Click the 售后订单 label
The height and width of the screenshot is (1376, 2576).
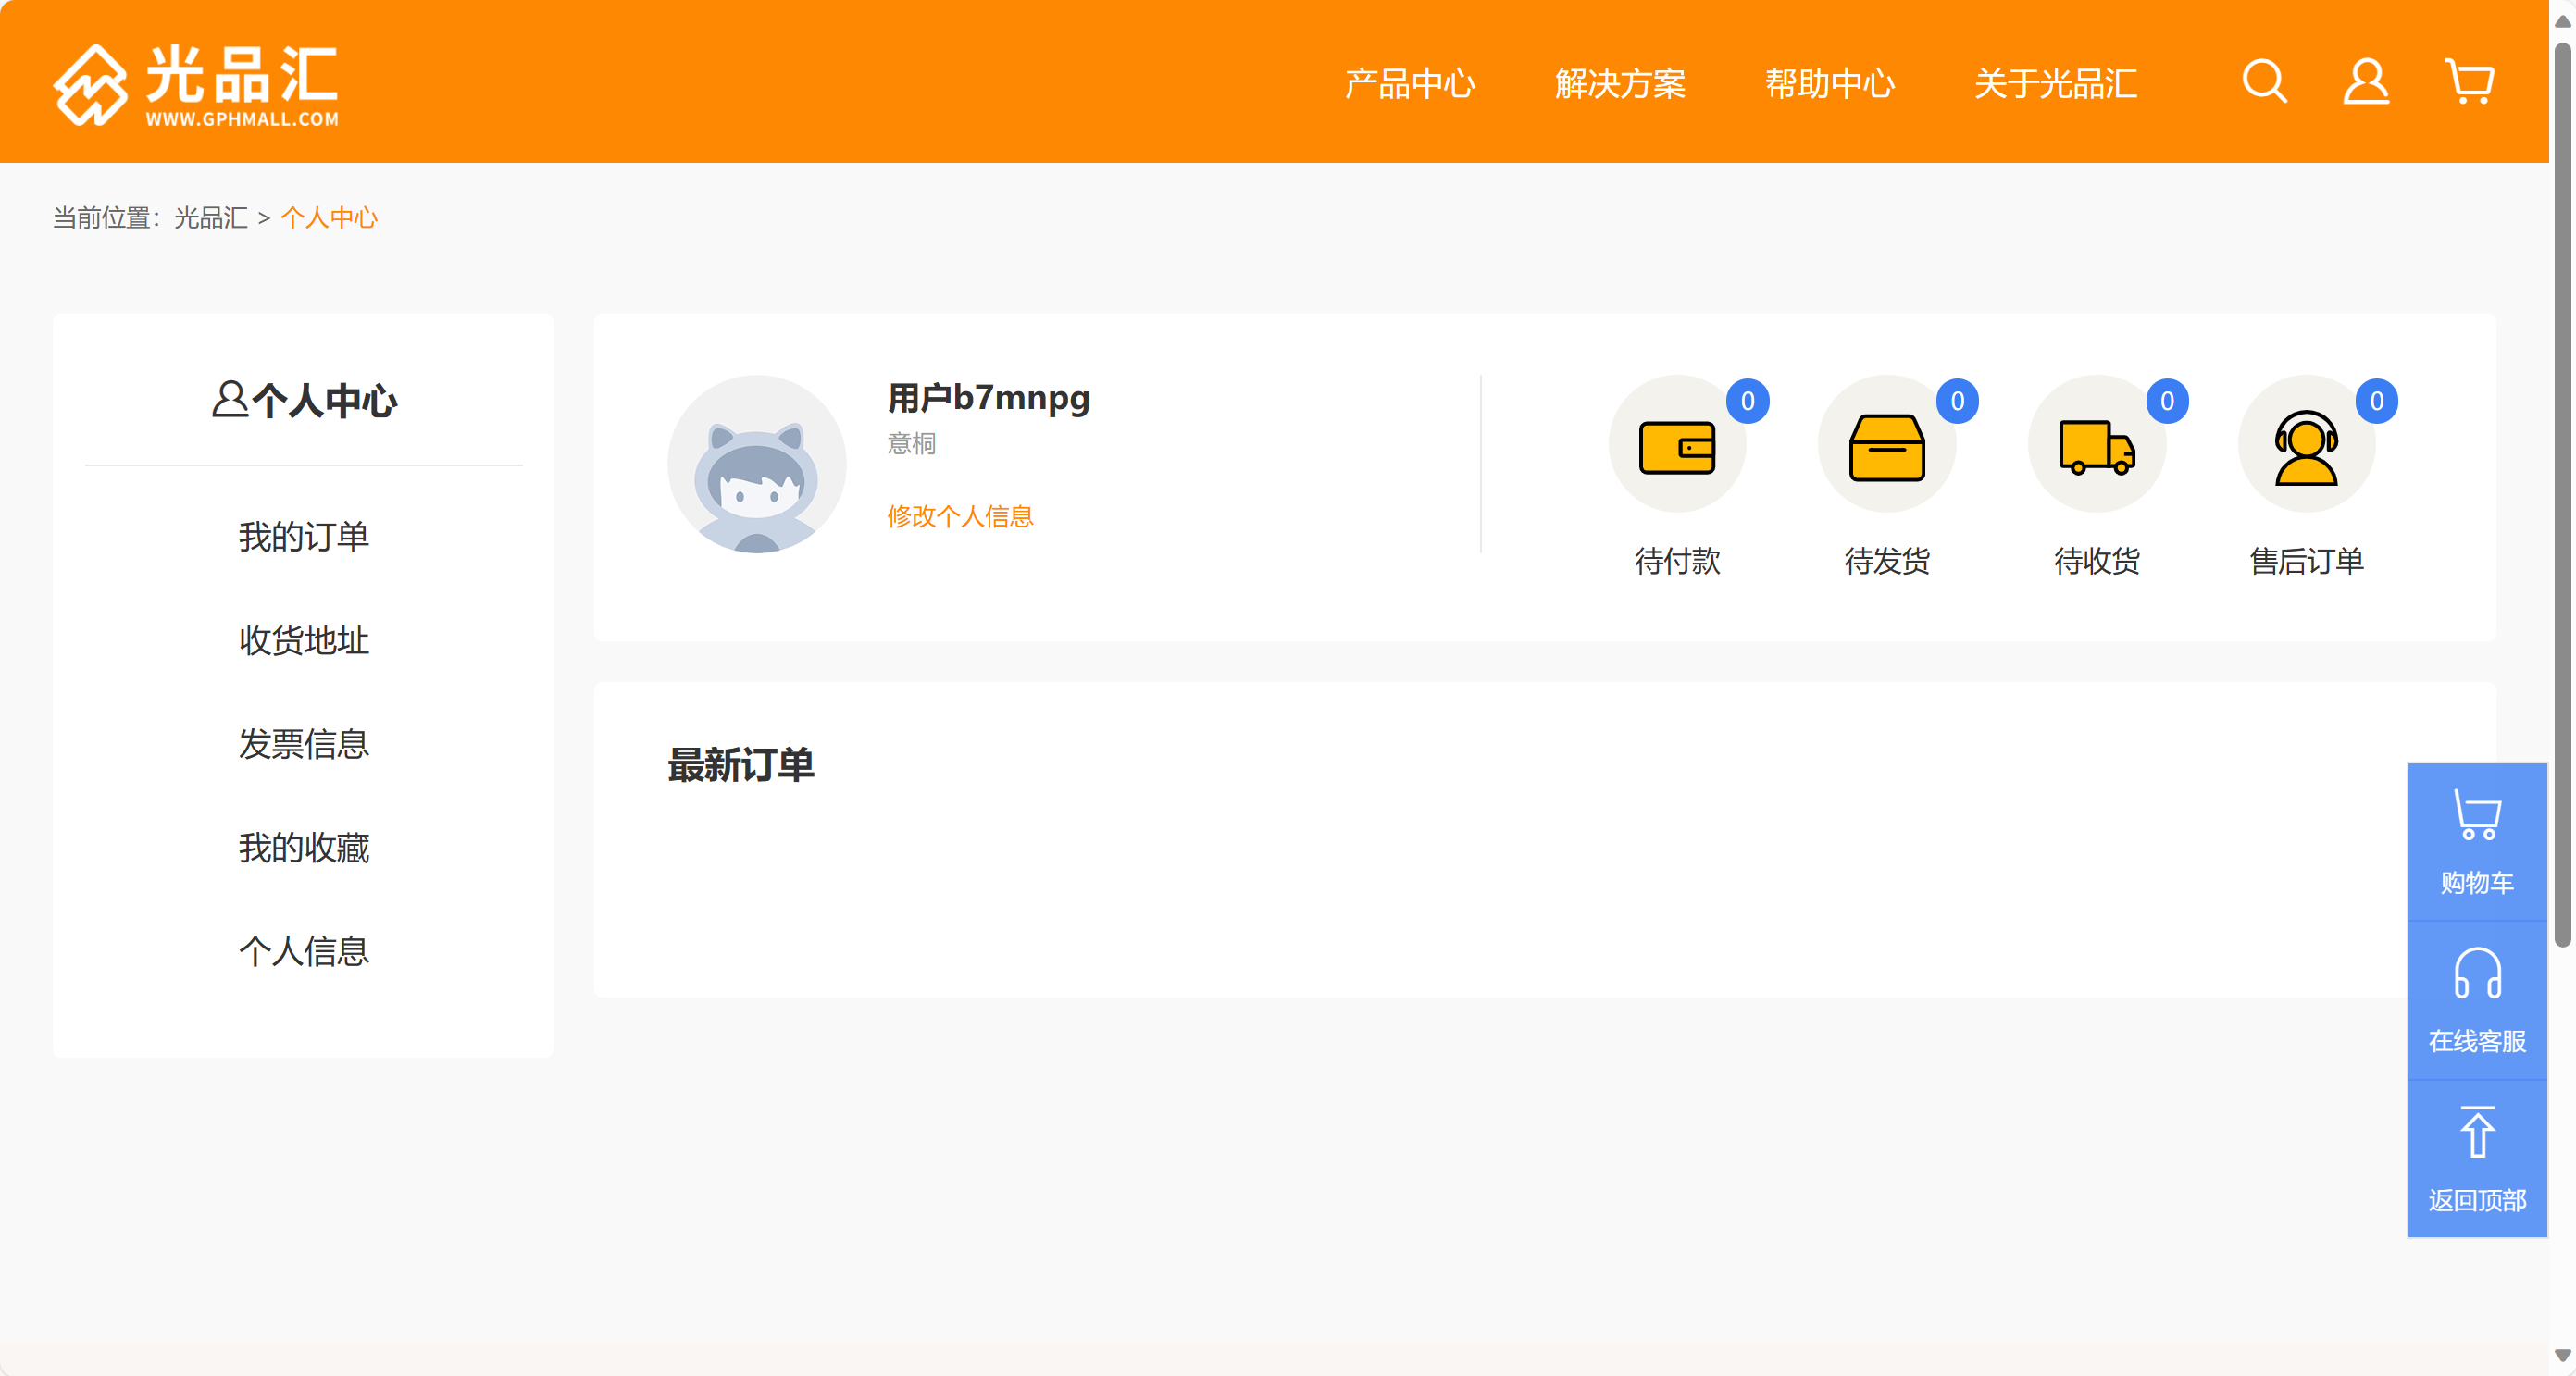(x=2306, y=561)
